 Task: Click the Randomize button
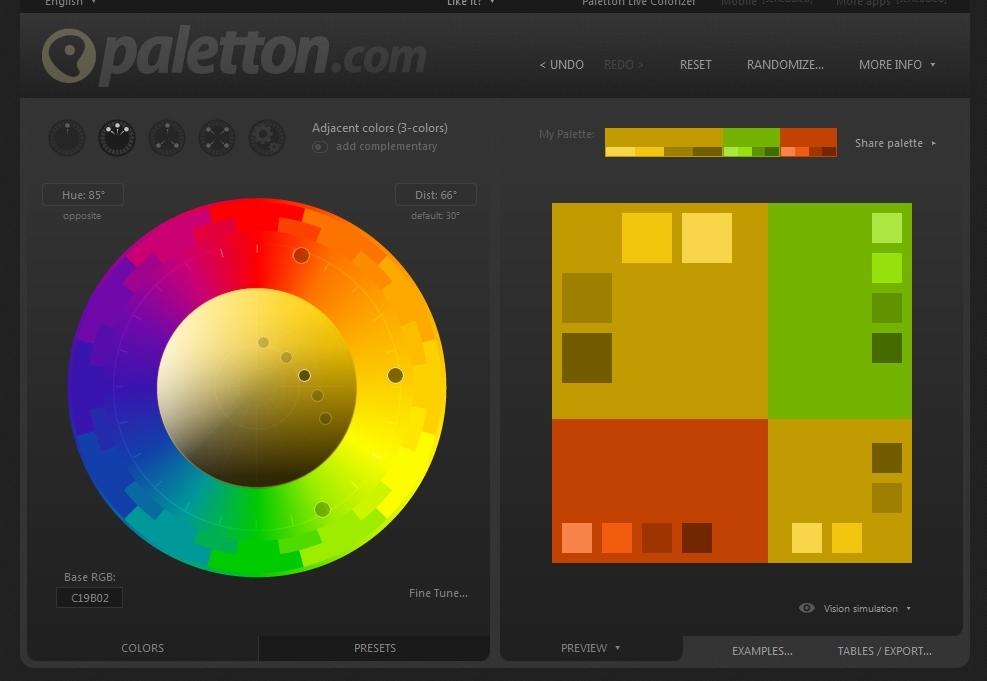[x=785, y=65]
